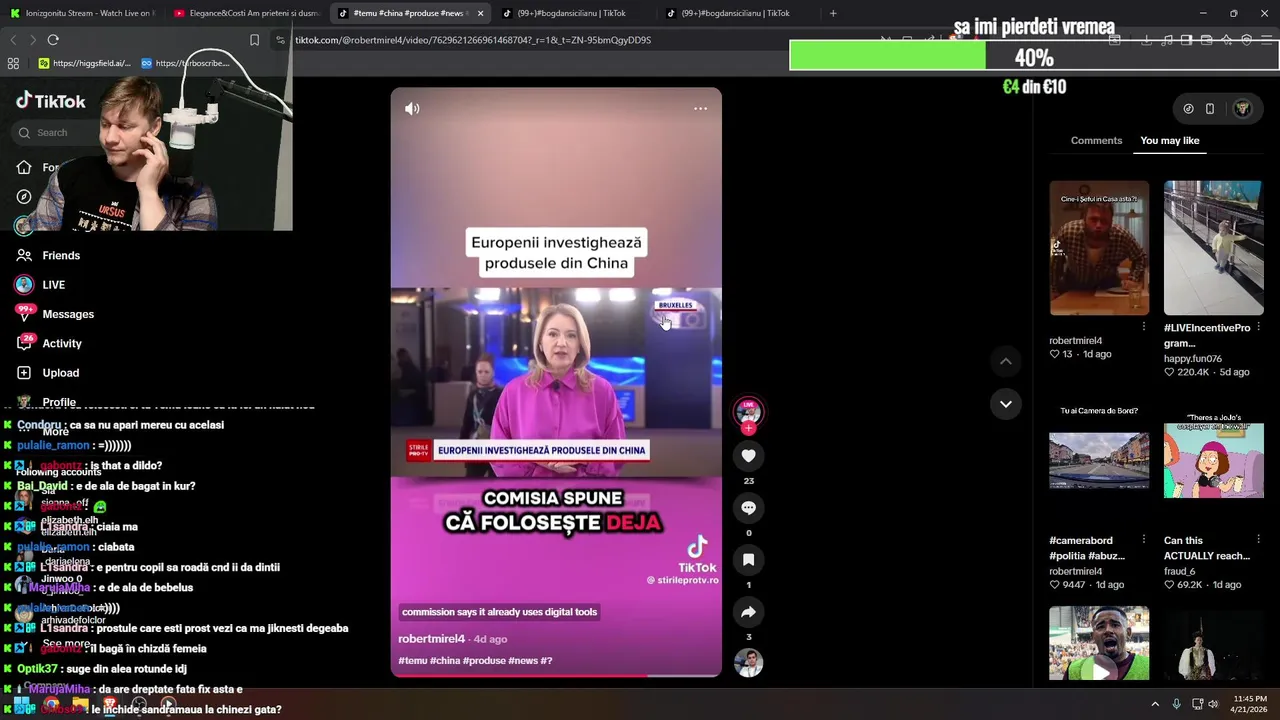Open the video more options menu
Viewport: 1280px width, 720px height.
700,109
